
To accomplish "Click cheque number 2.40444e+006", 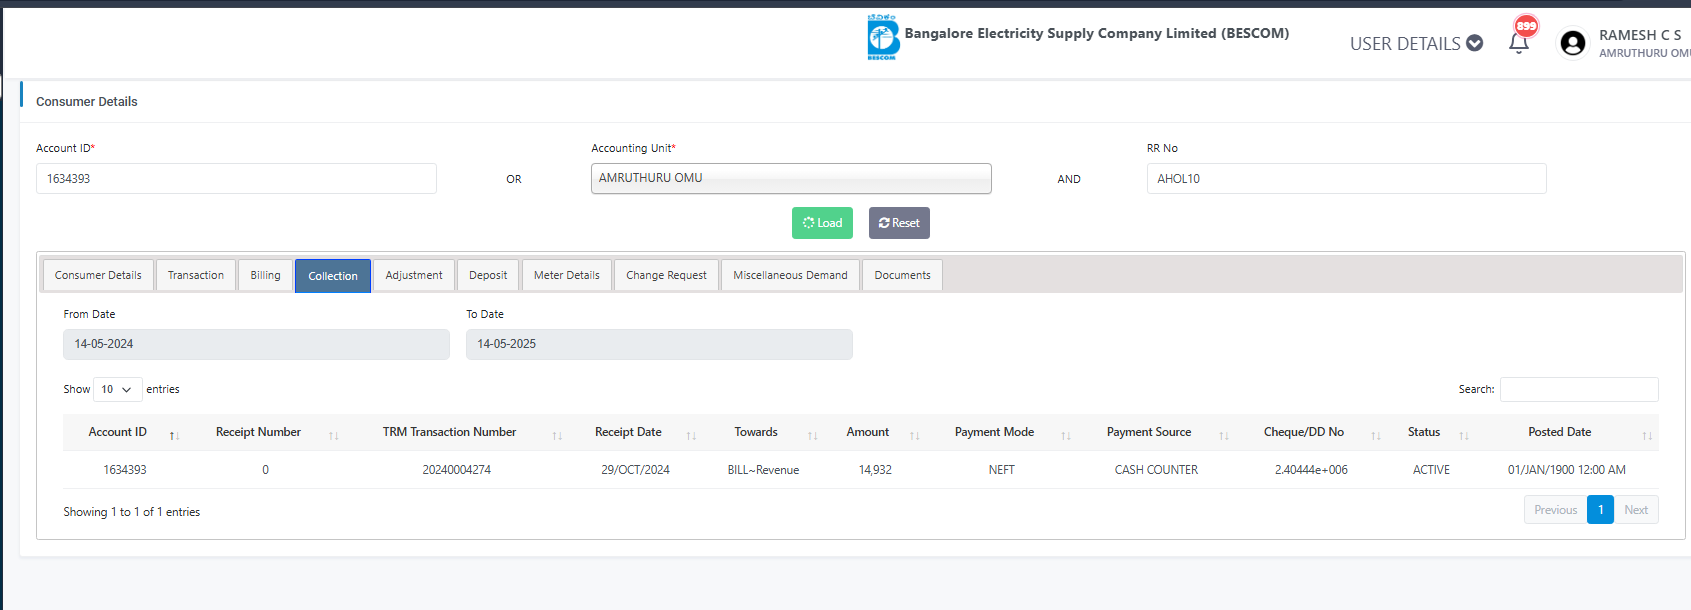I will [x=1311, y=470].
